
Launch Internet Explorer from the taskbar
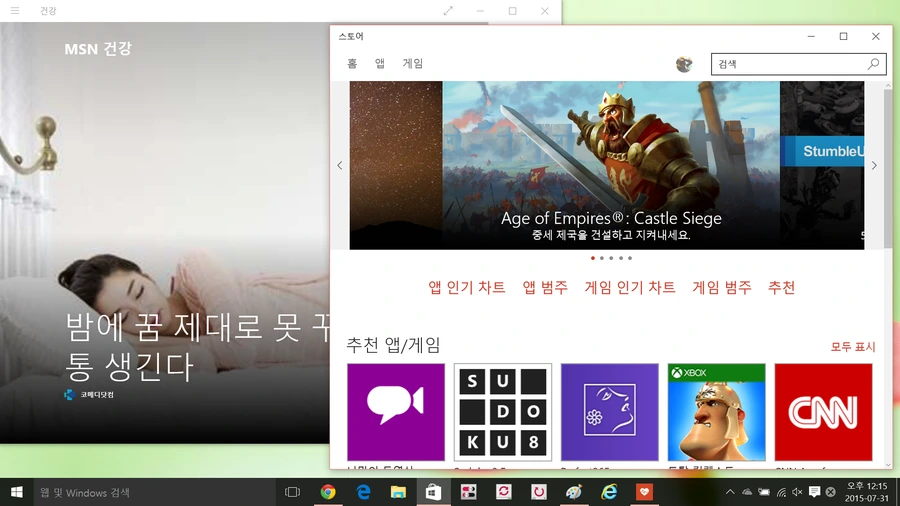pyautogui.click(x=609, y=492)
